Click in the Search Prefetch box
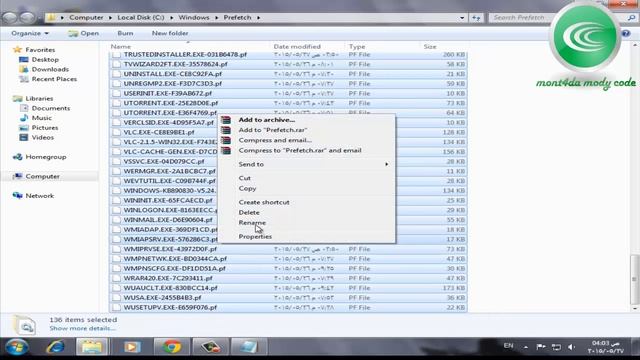Screen dimensions: 640x360 coord(519,18)
